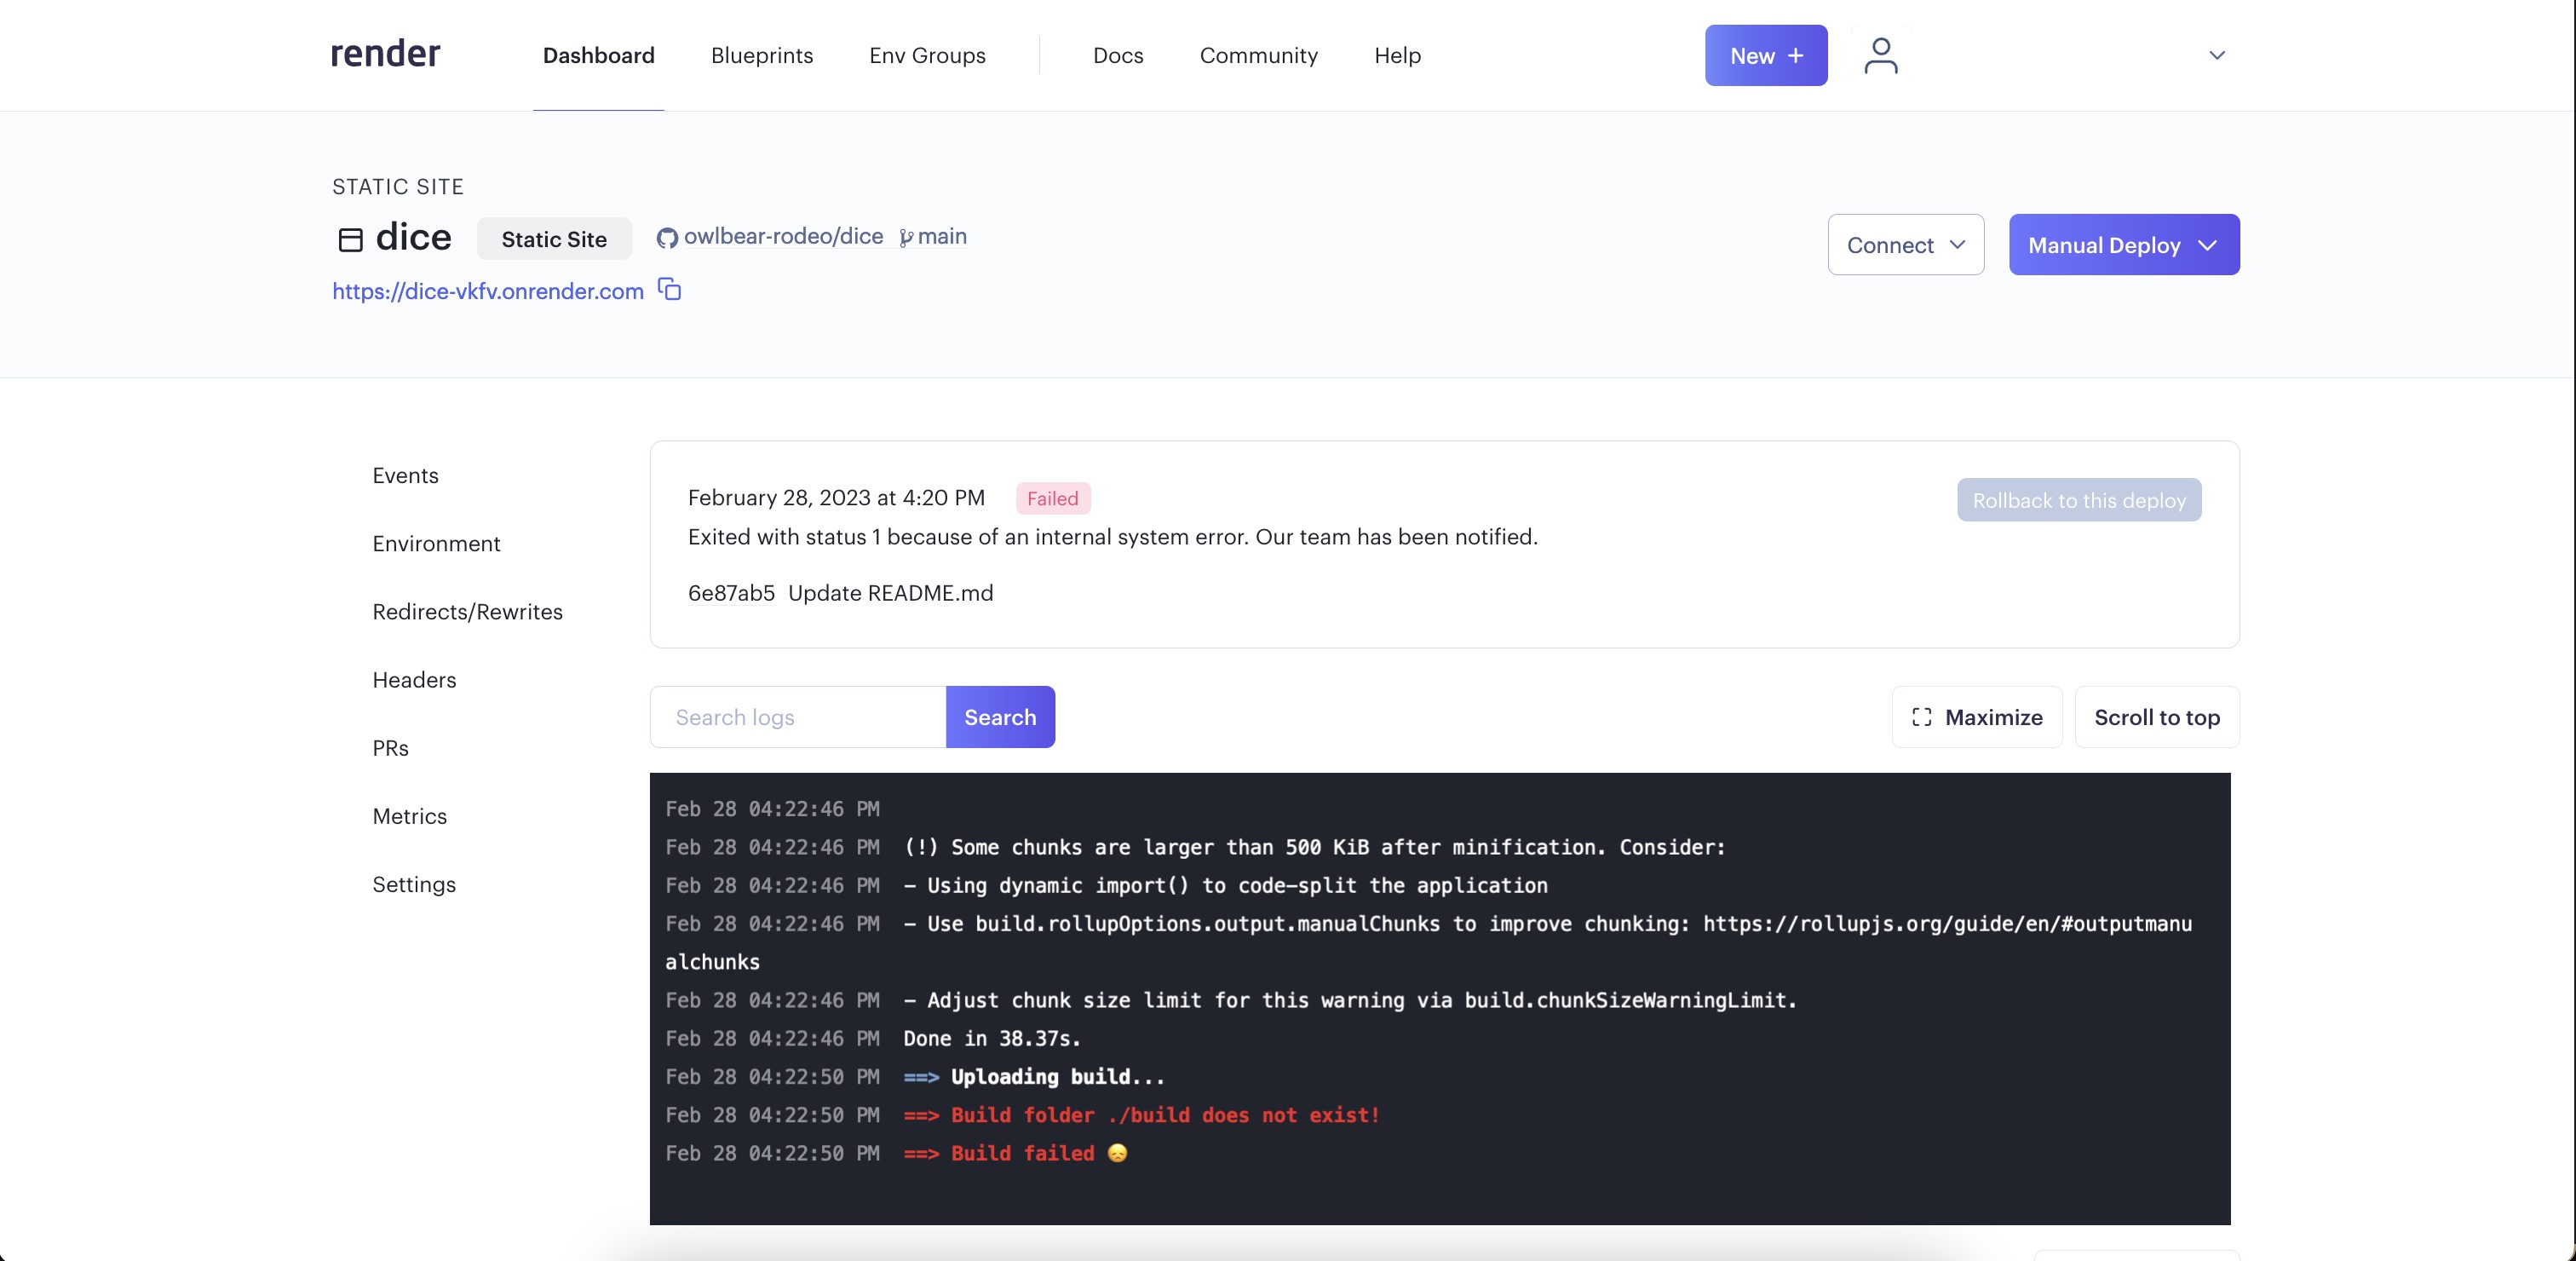Click the Scroll to top button in logs

(2157, 717)
